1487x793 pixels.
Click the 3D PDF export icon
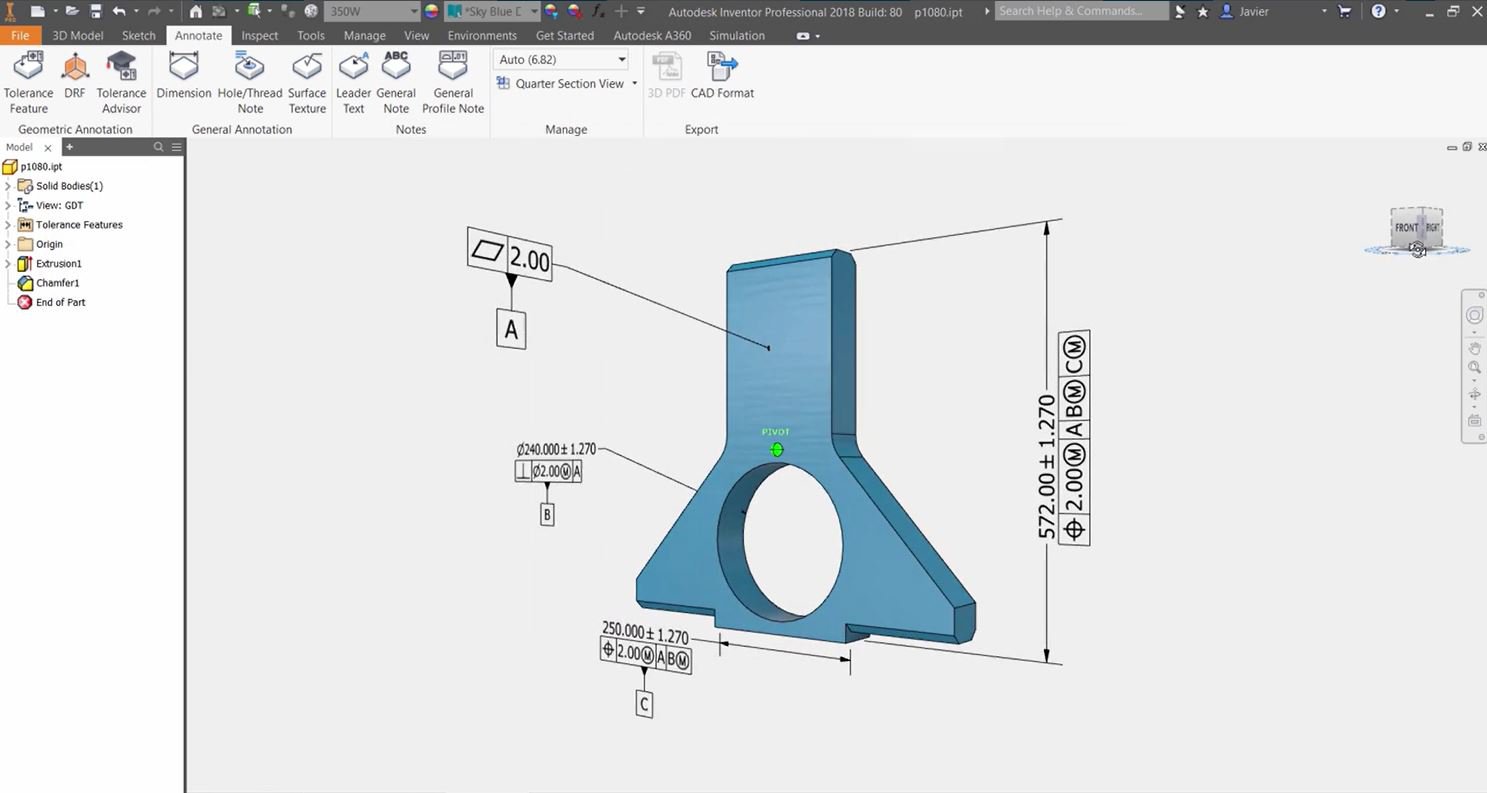coord(666,68)
